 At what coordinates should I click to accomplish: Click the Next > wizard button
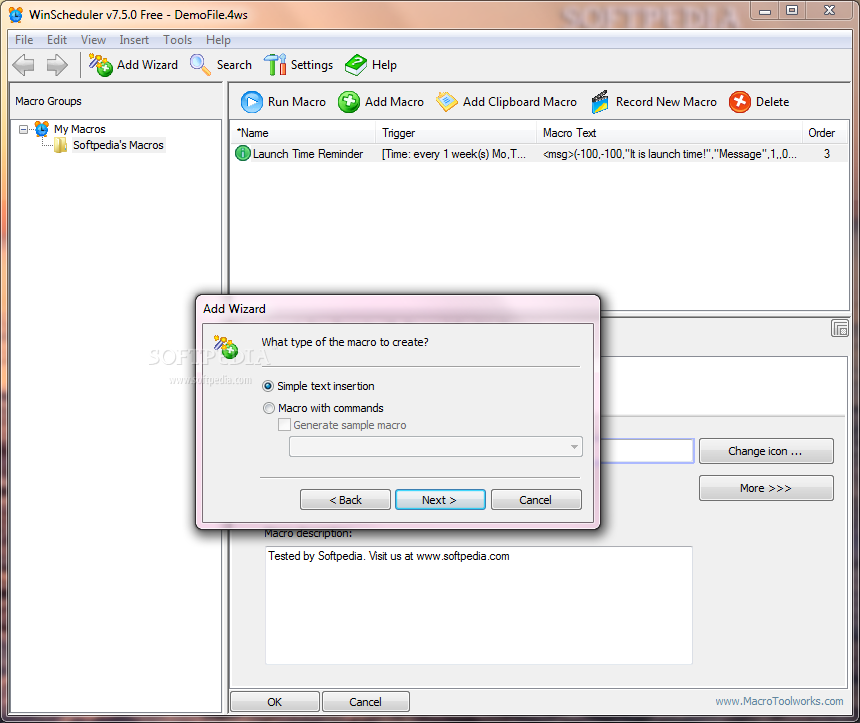coord(440,500)
